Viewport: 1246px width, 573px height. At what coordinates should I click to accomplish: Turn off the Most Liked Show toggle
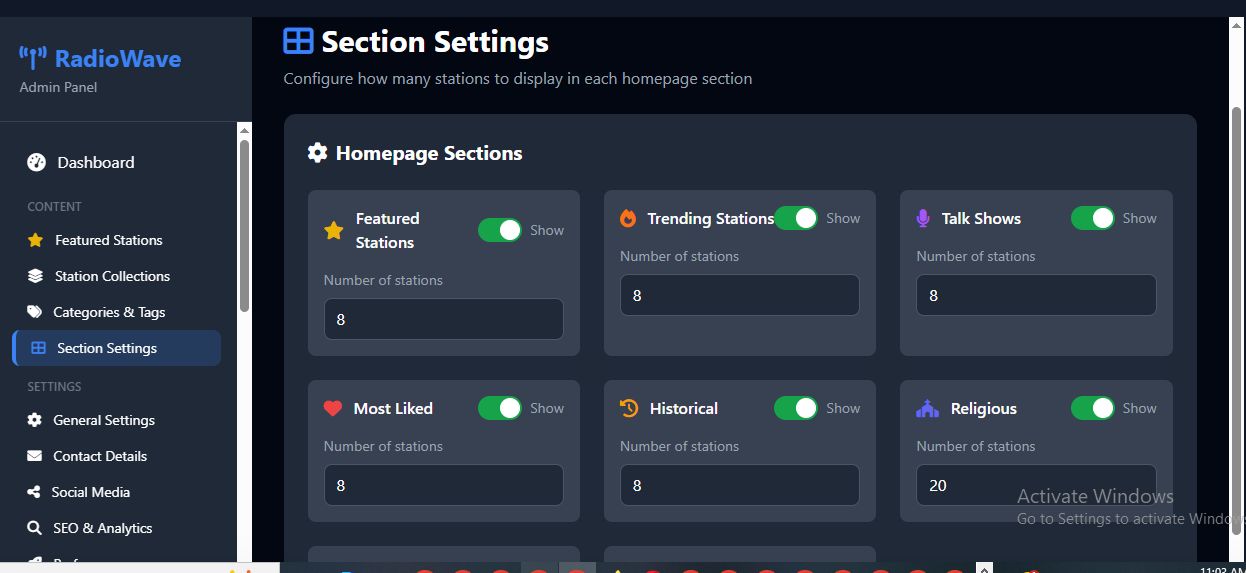500,408
